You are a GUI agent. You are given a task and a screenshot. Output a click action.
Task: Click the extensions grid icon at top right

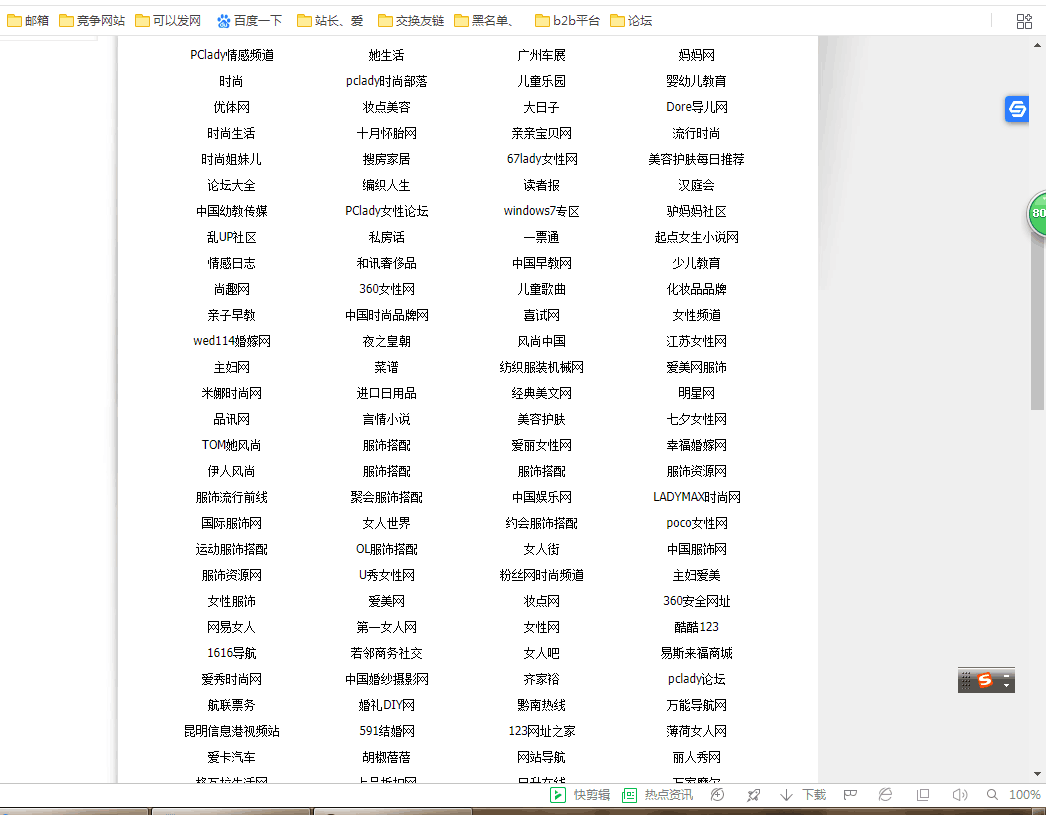pos(1024,21)
